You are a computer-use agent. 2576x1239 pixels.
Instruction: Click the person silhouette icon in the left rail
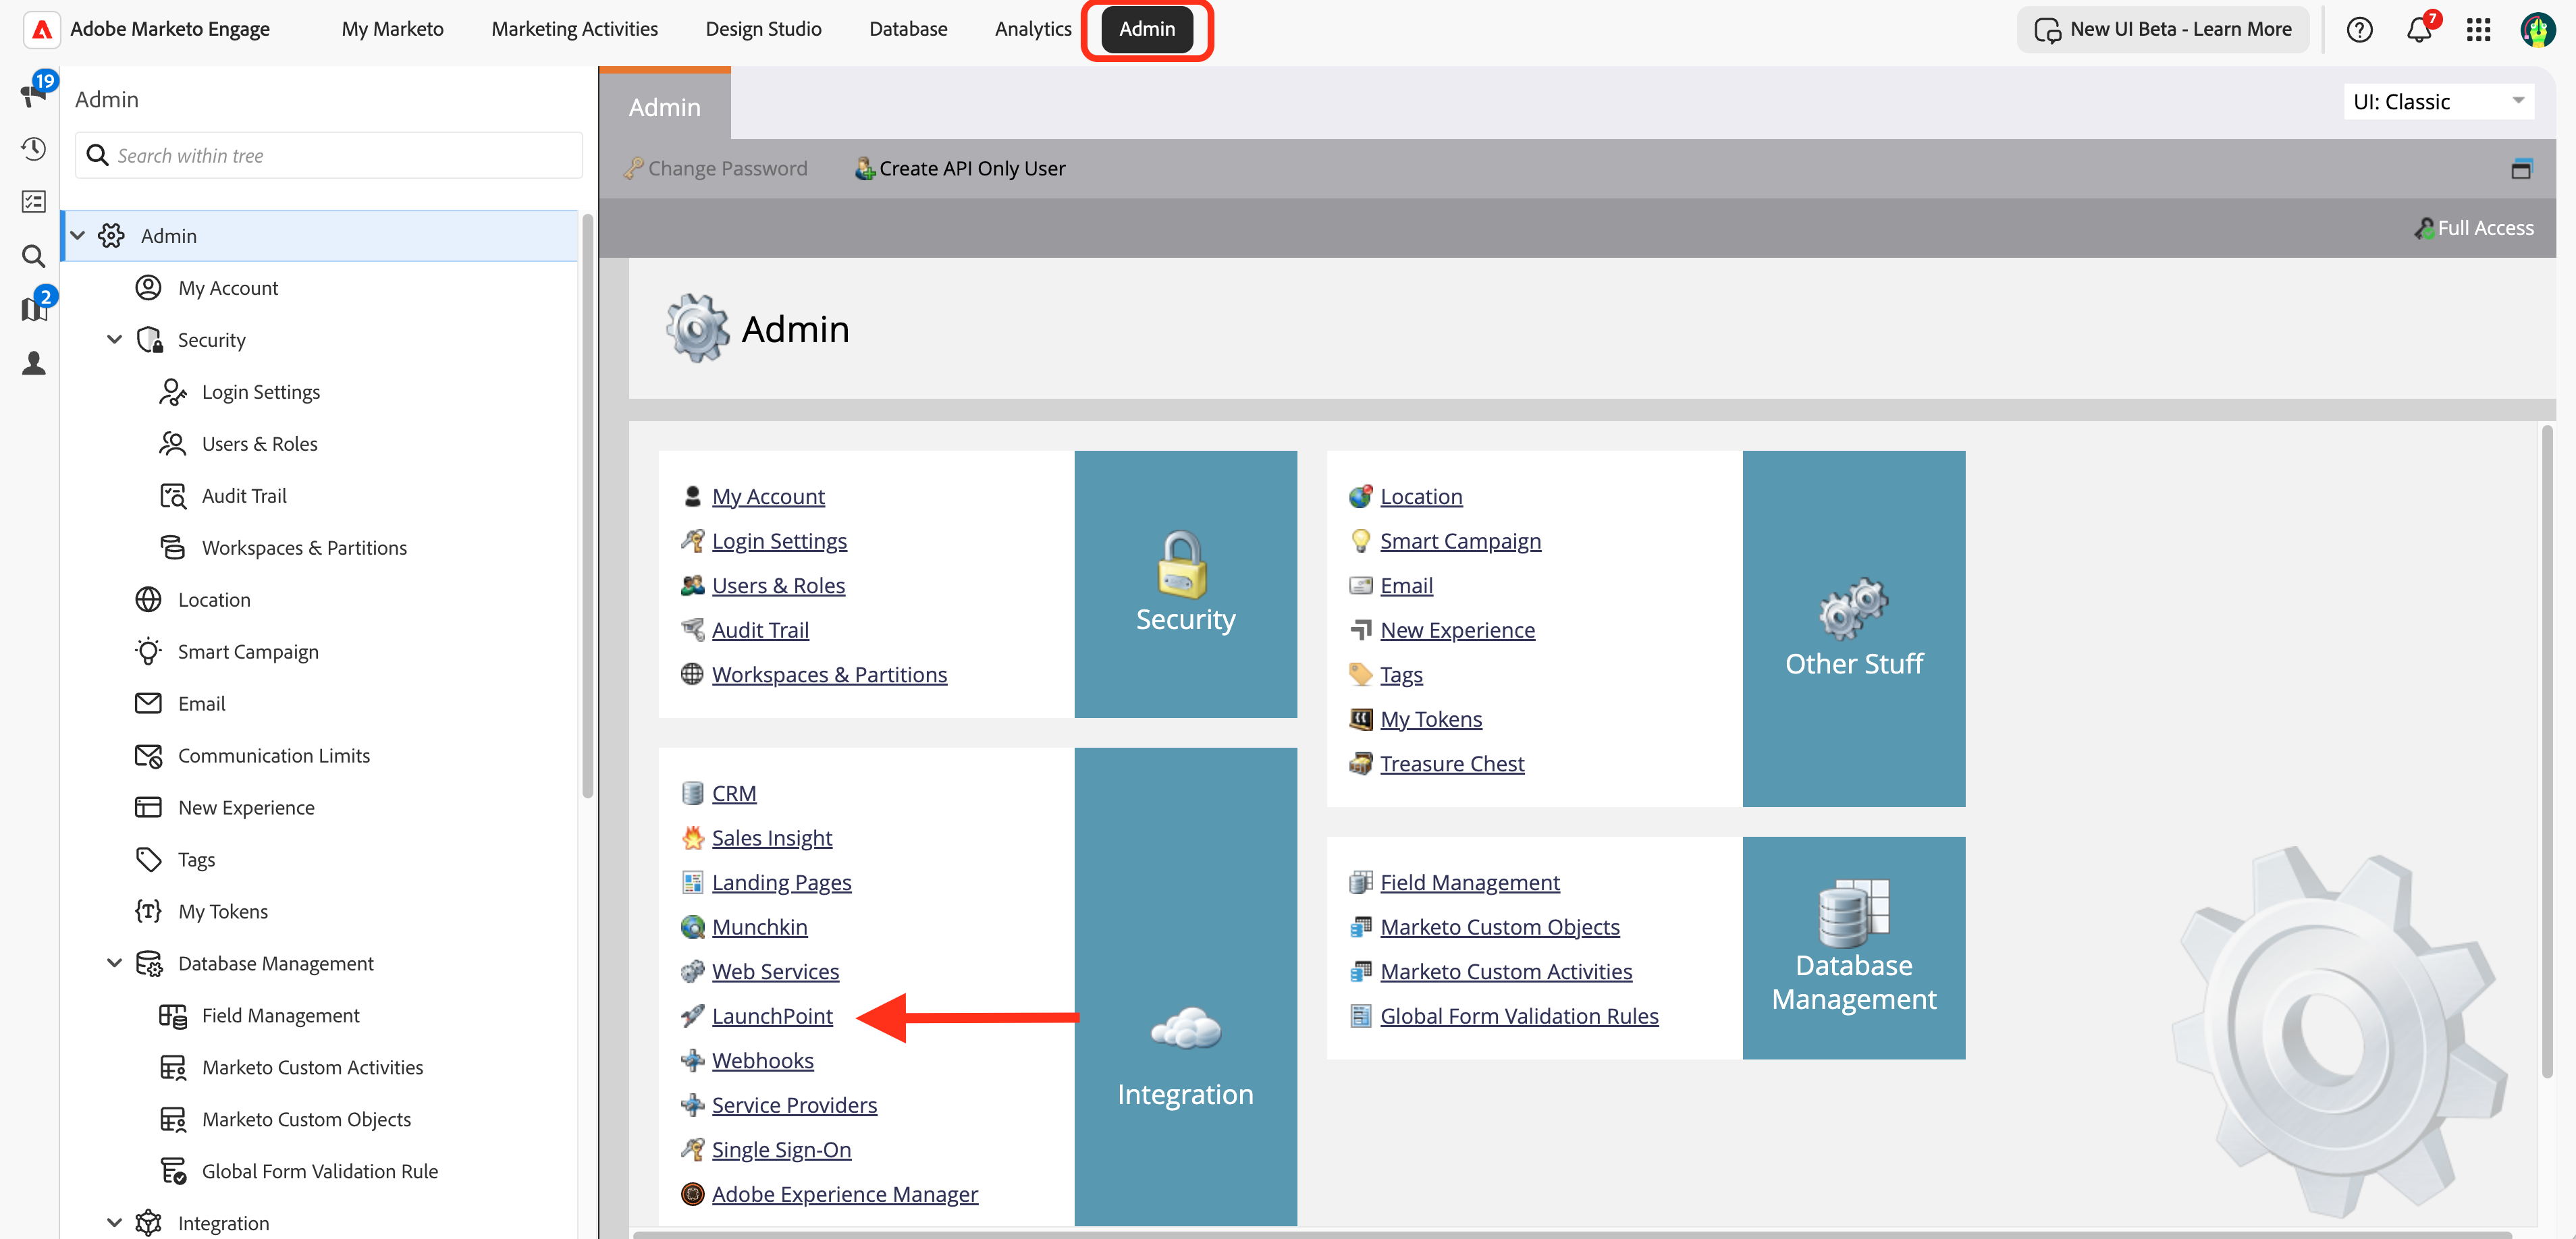point(34,363)
